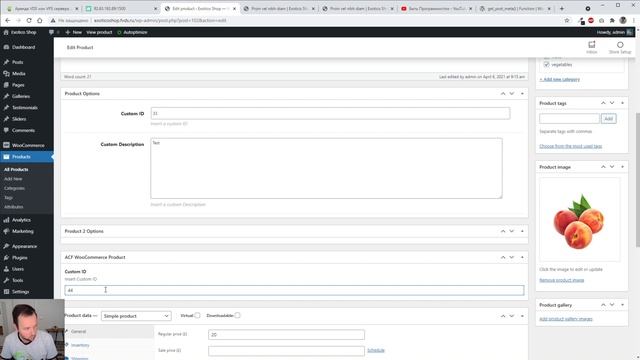Click the Schedule sale price link
This screenshot has width=640, height=360.
click(376, 350)
